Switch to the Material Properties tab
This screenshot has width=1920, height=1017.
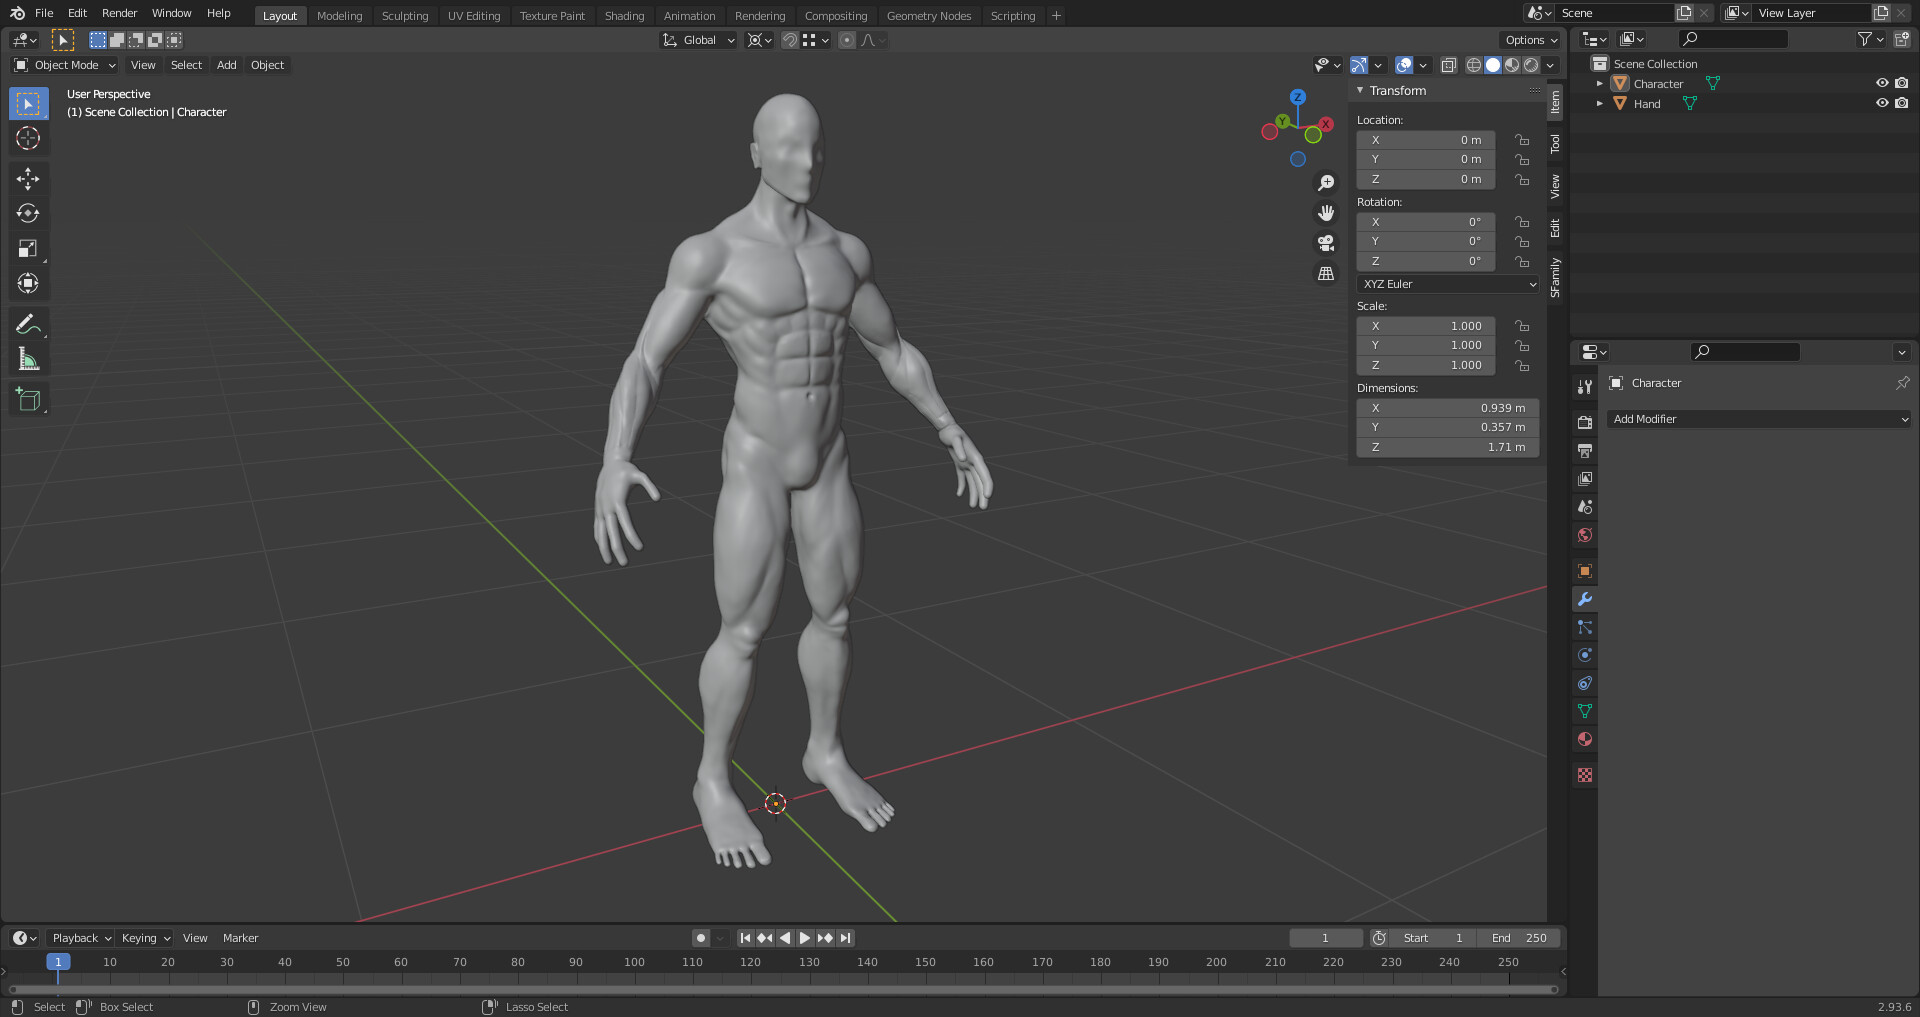[x=1585, y=739]
